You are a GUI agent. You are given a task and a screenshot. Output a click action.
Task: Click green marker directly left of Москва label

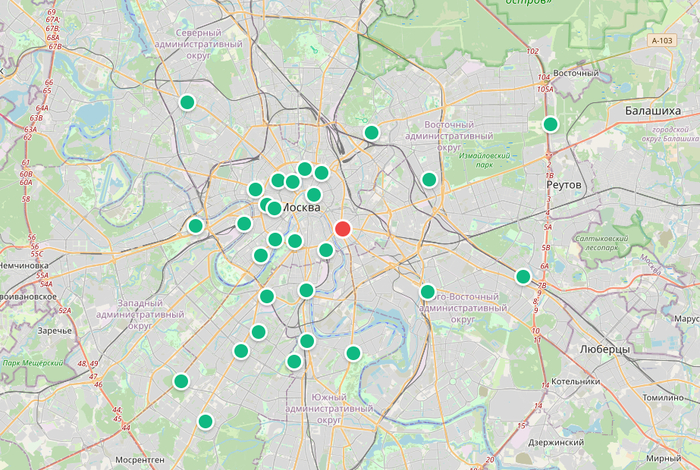(274, 209)
